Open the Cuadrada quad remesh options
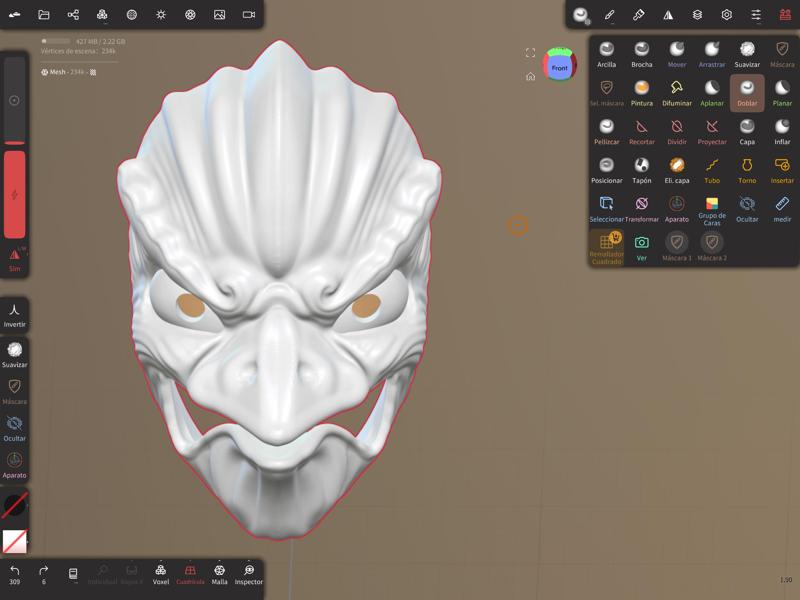 click(190, 574)
